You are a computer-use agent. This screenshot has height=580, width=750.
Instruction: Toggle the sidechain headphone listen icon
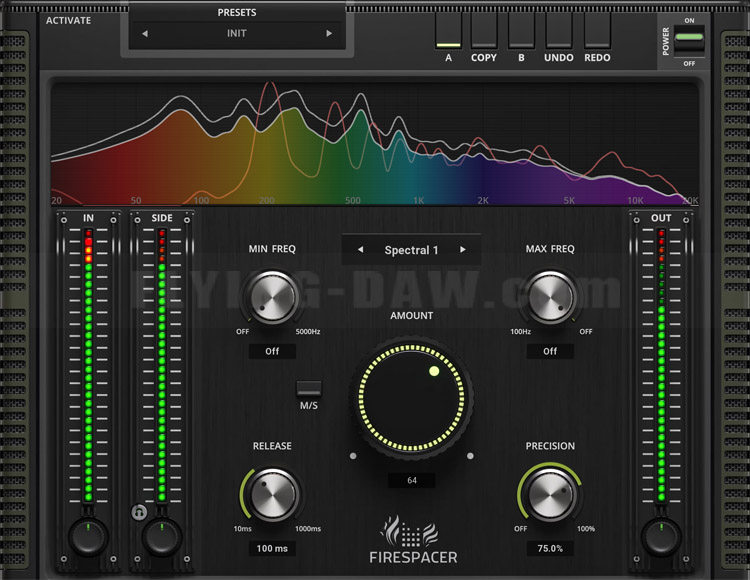click(x=139, y=513)
